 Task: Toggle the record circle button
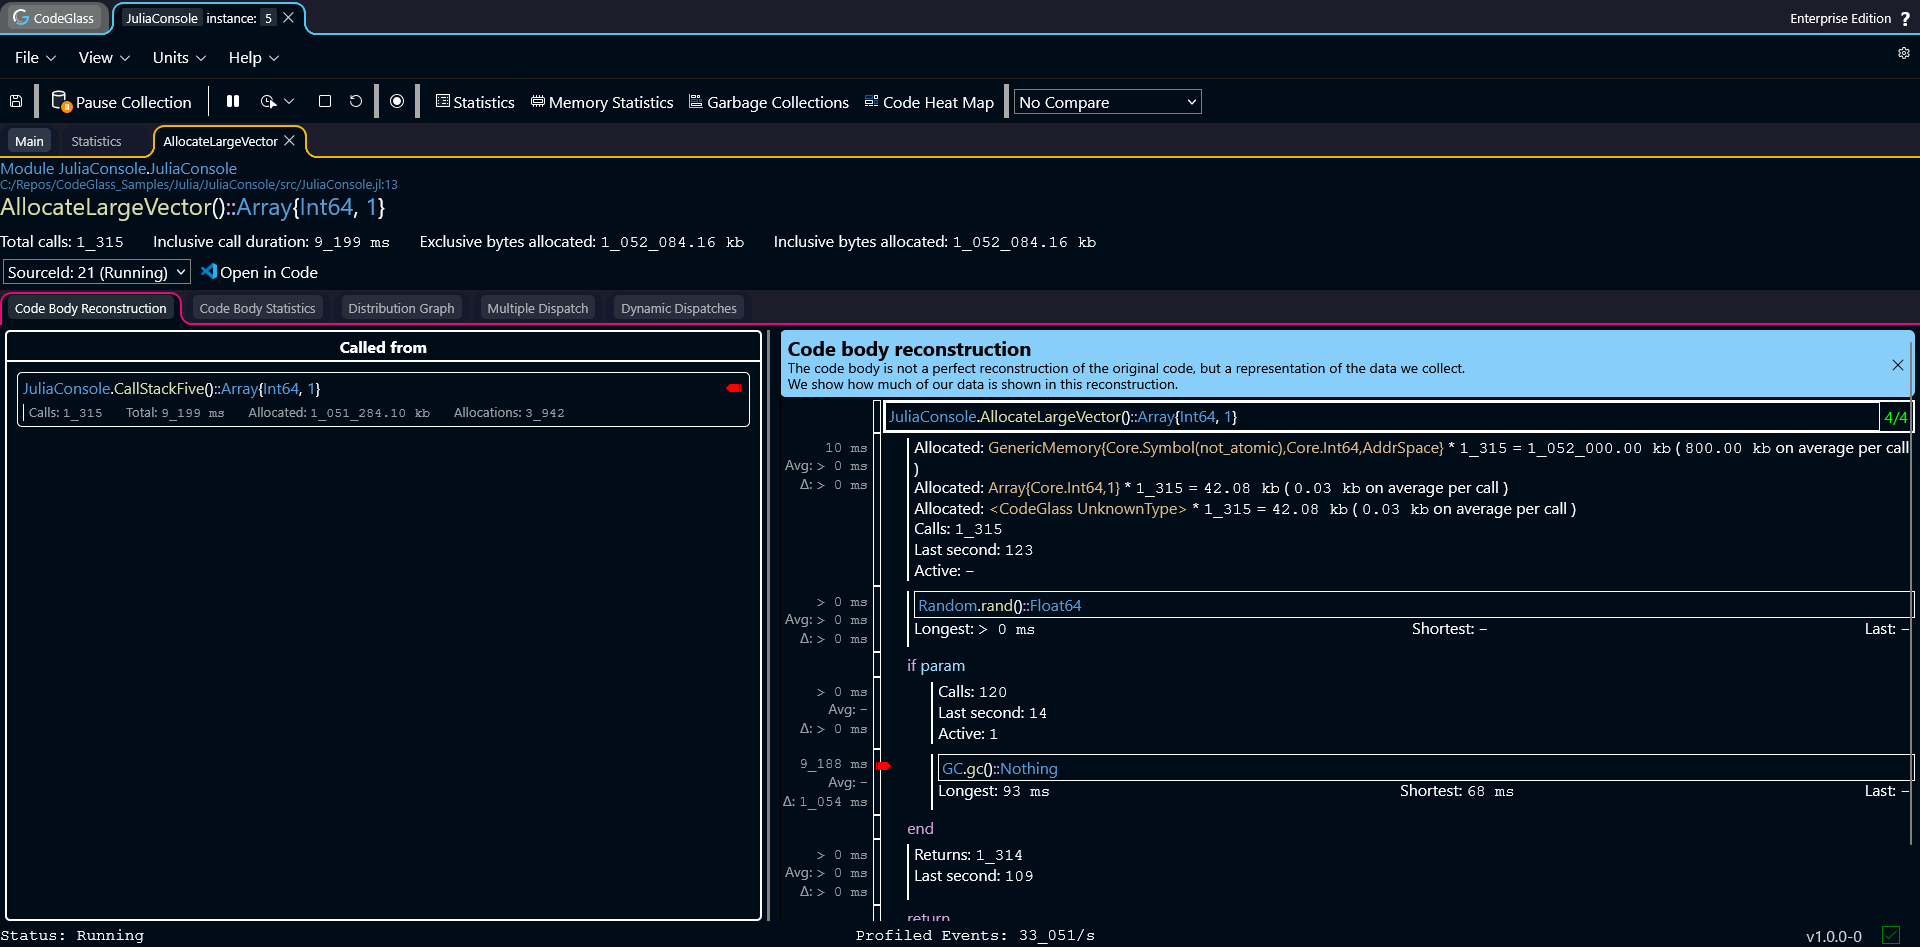(x=397, y=101)
